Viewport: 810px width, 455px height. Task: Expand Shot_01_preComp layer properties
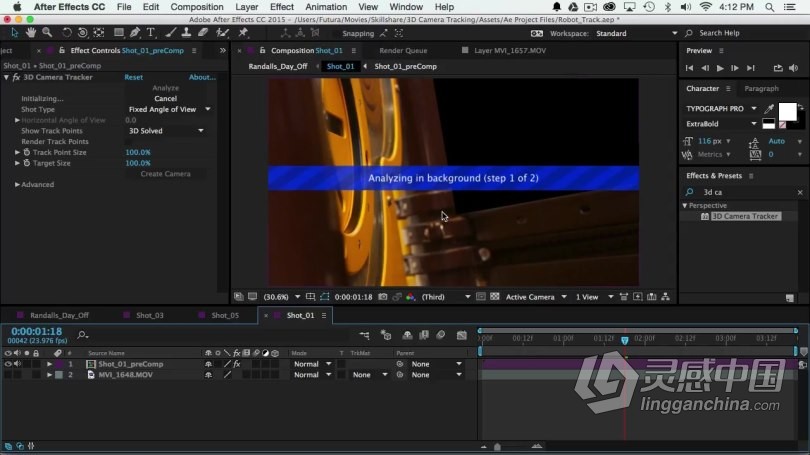[49, 364]
